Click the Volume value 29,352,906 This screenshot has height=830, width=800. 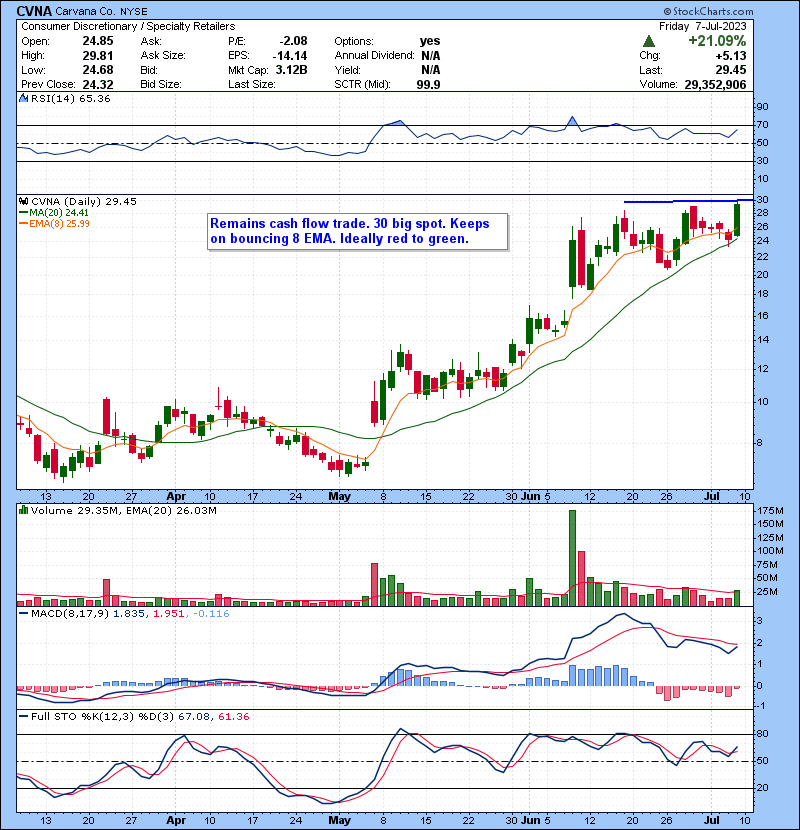click(715, 84)
